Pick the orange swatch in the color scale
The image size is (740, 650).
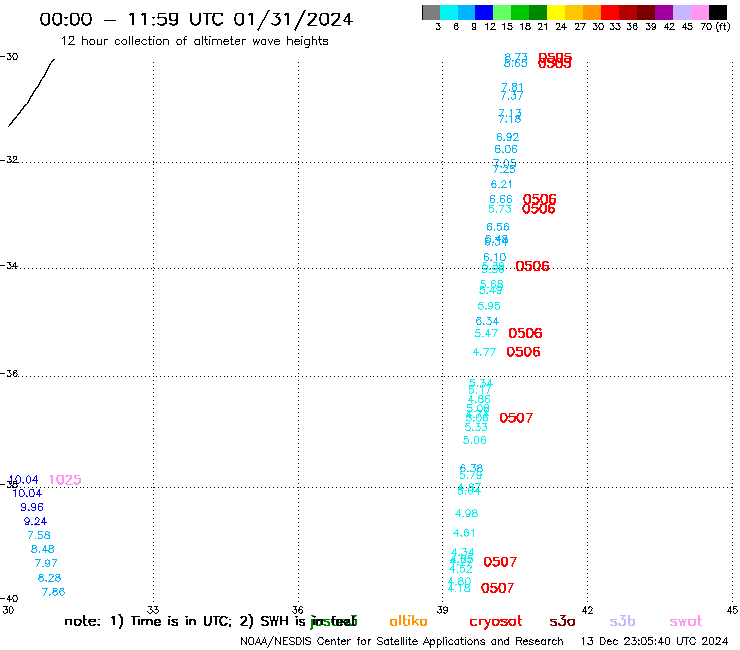(x=592, y=12)
